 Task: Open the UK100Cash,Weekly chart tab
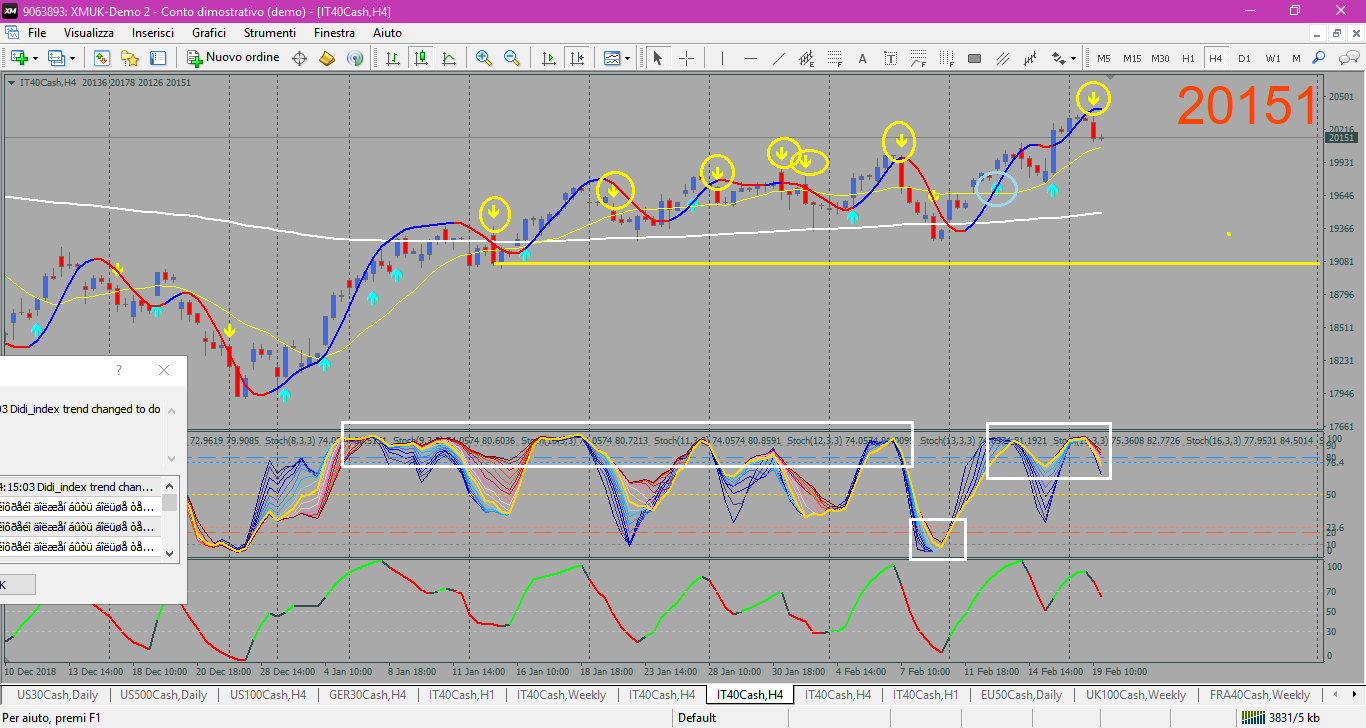1135,694
